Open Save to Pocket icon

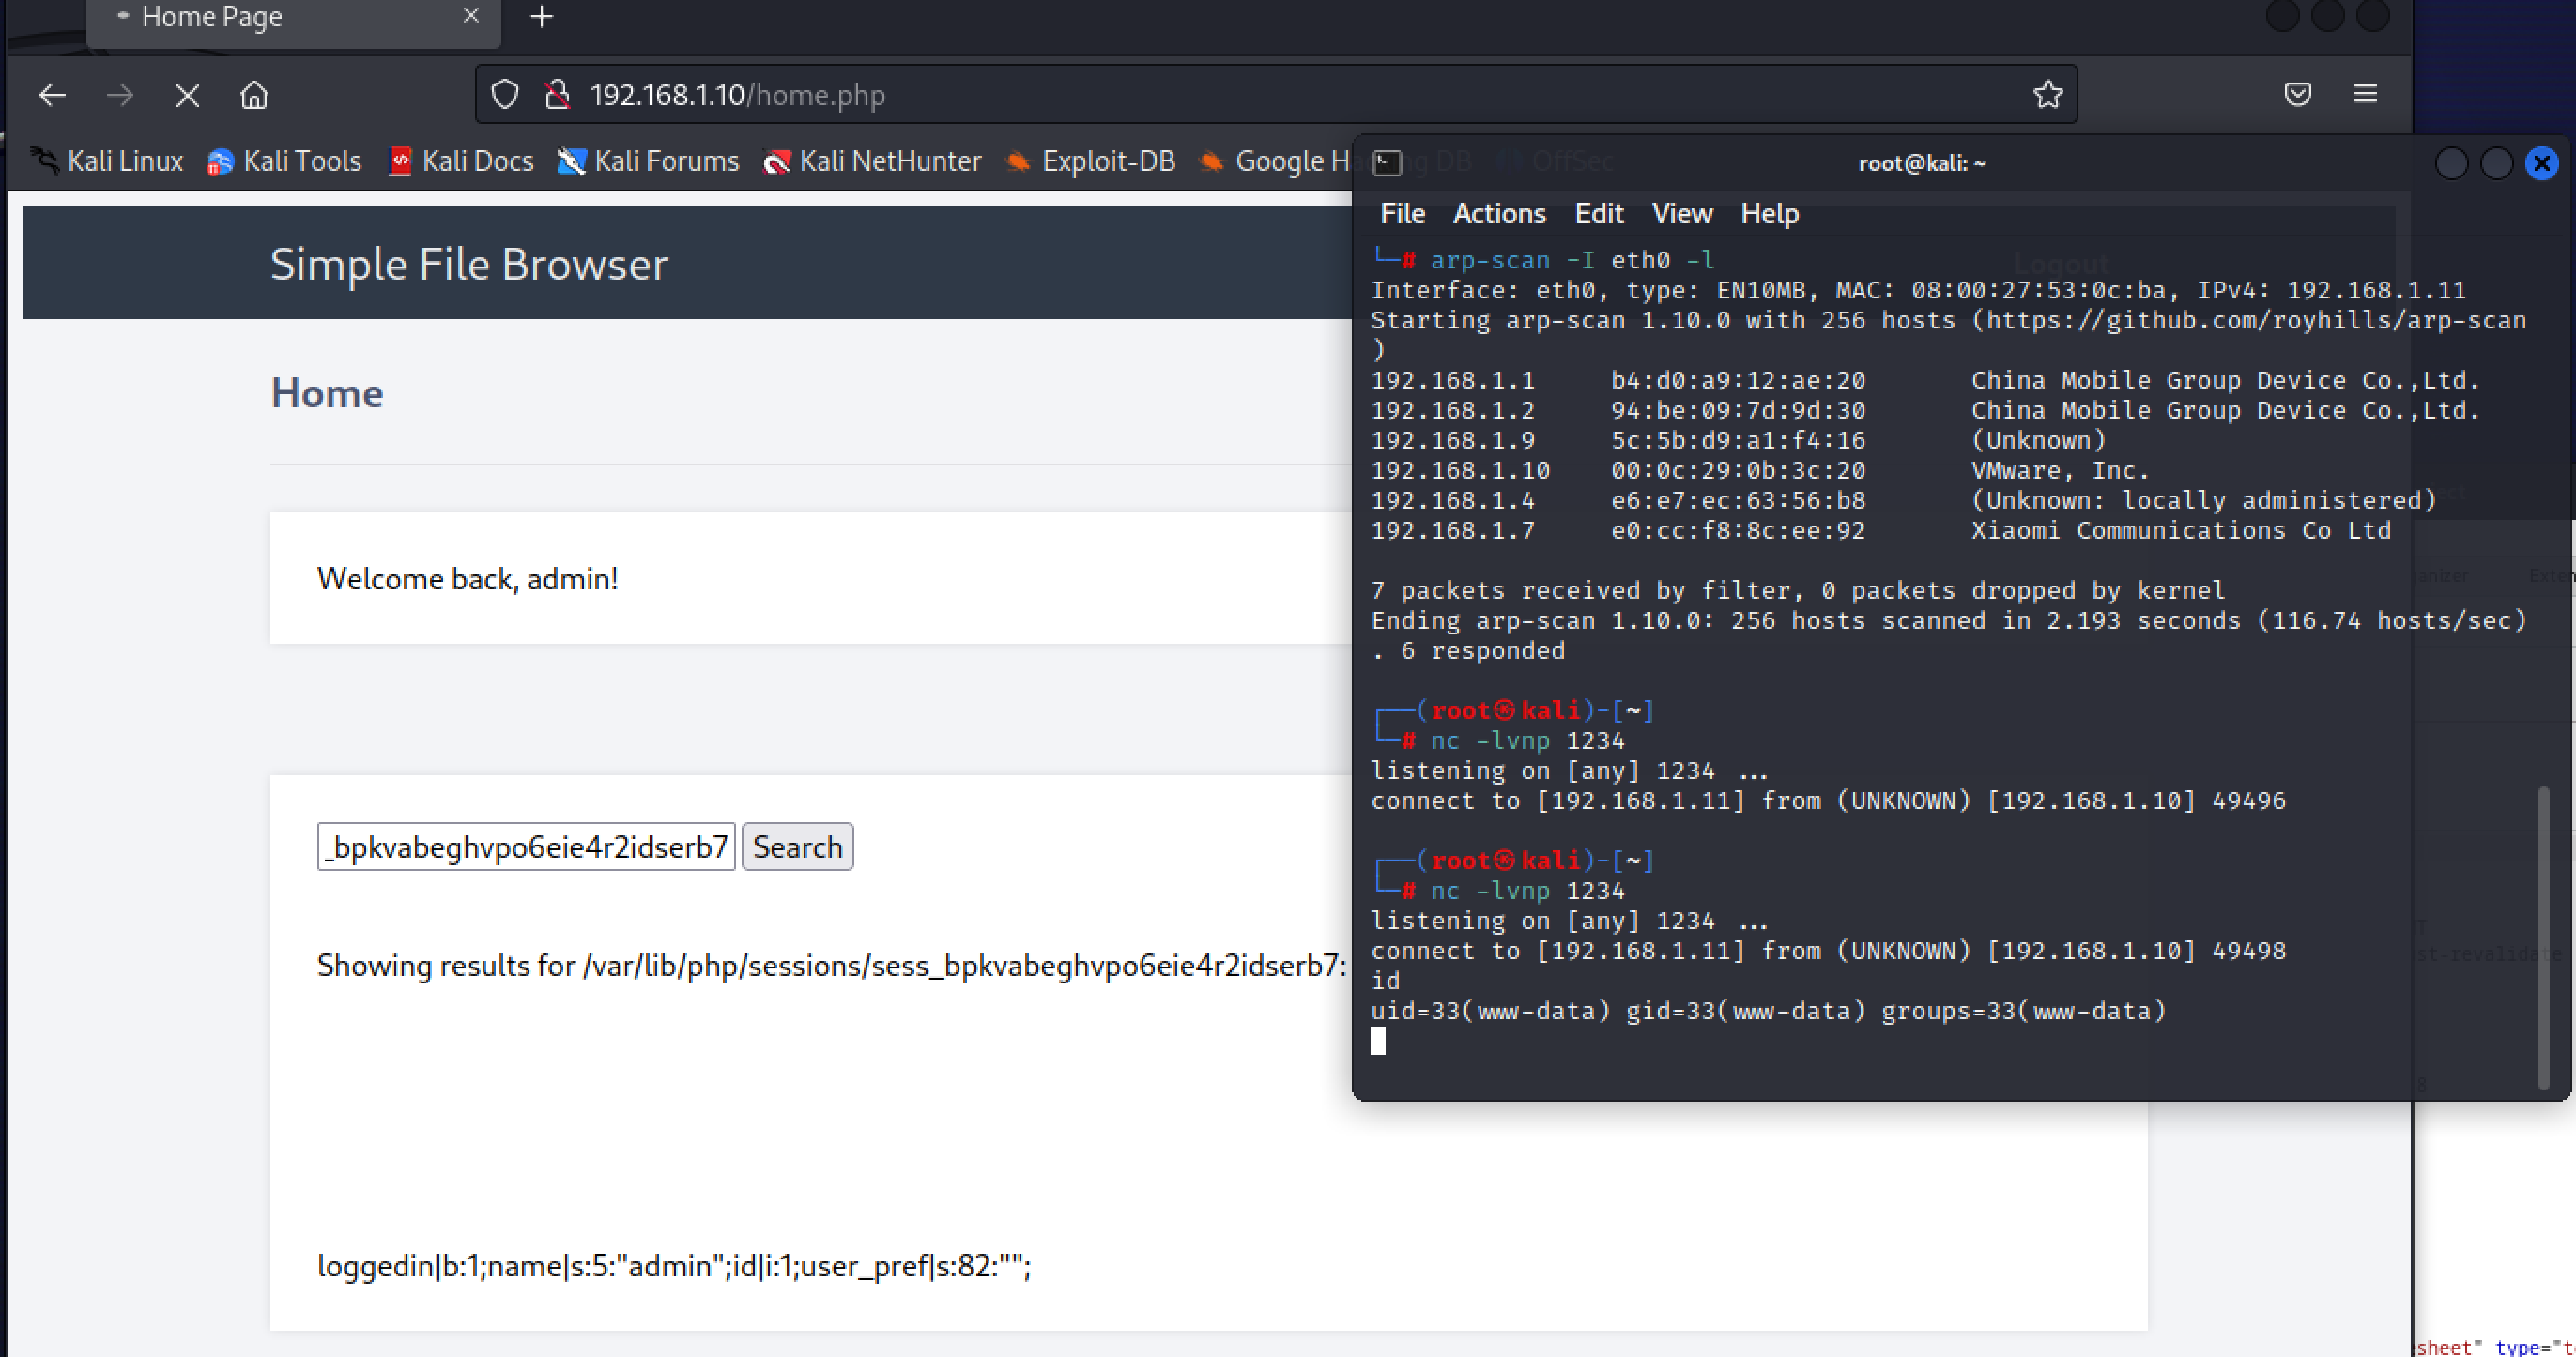point(2297,95)
